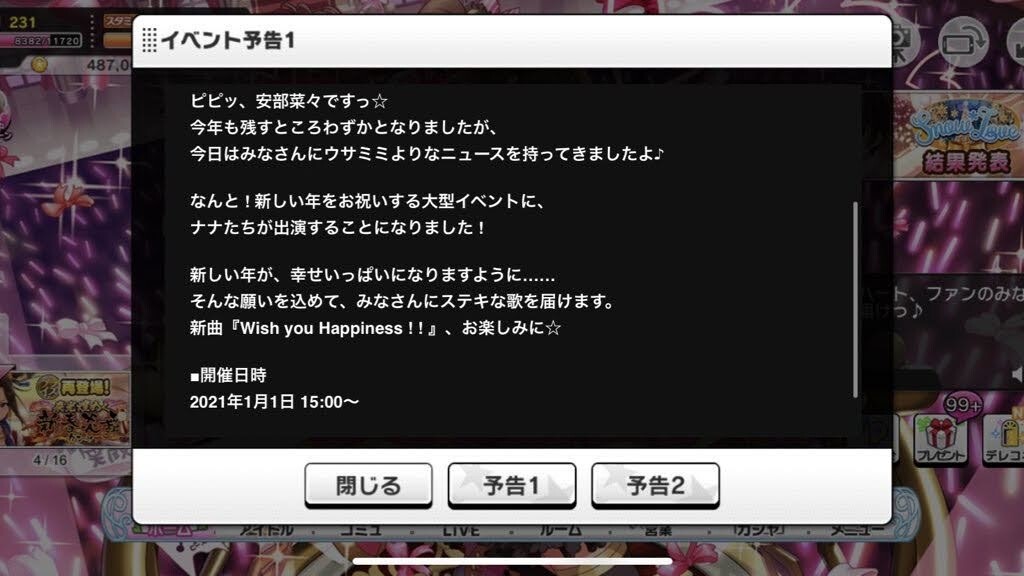Tap the speaker volume icon
Screen dimensions: 1024x576
1017,374
